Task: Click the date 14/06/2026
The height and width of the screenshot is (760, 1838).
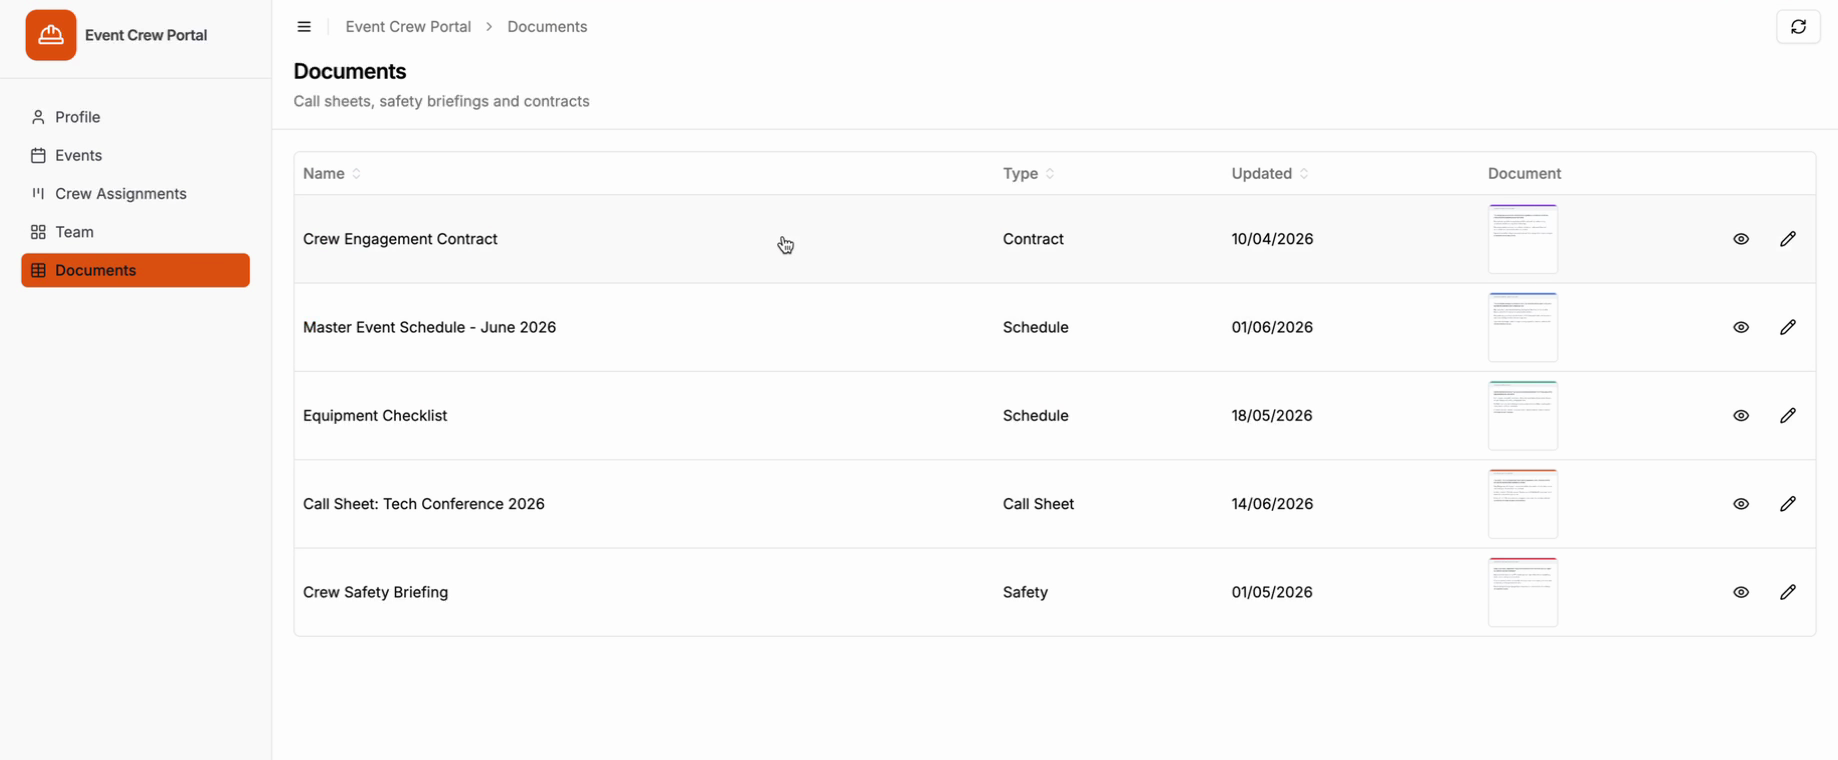Action: point(1272,504)
